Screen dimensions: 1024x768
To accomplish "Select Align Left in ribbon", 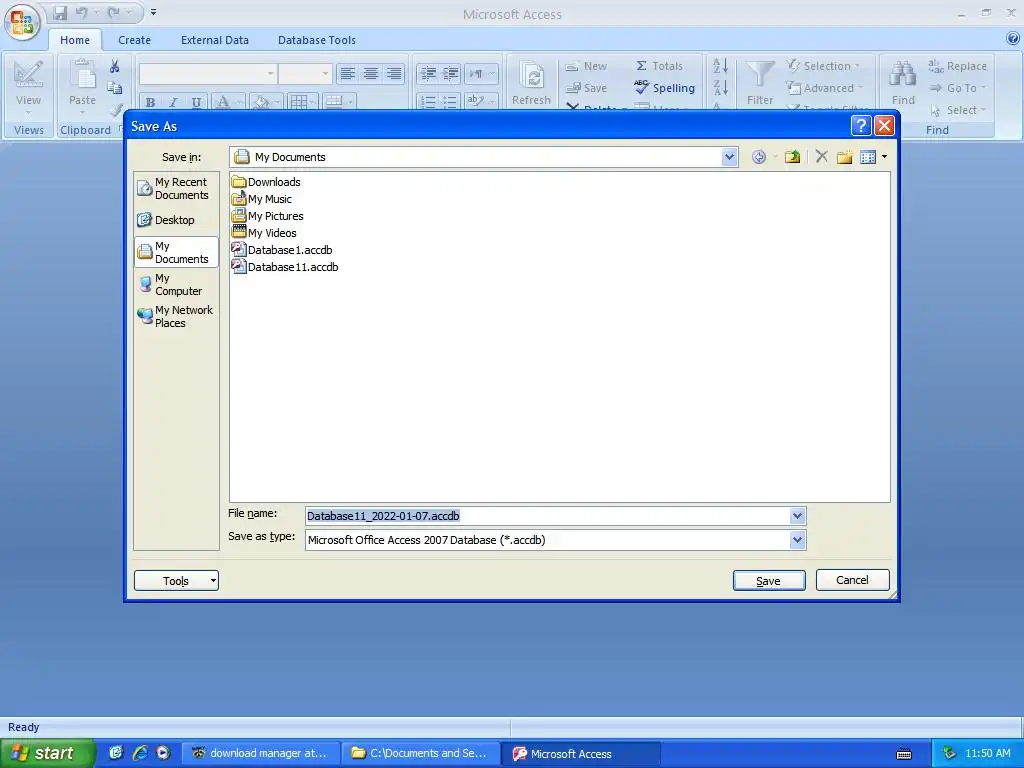I will [347, 74].
